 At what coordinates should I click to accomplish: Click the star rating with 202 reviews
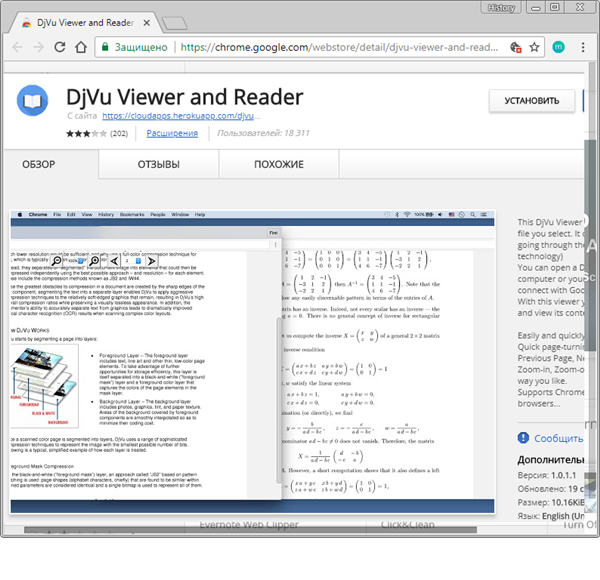point(97,134)
